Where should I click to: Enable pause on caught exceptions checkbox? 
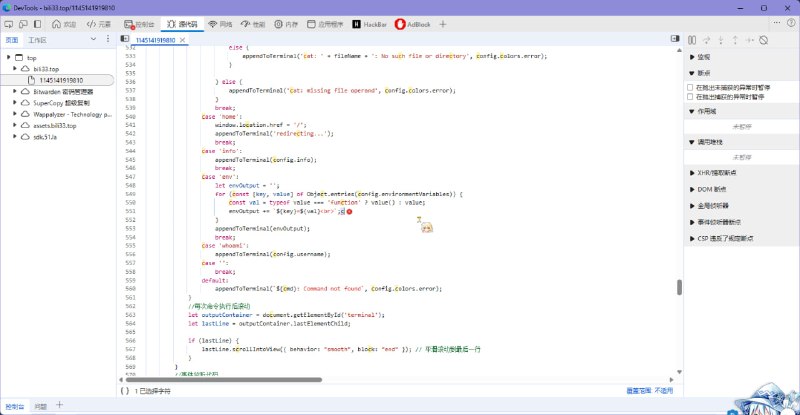tap(691, 97)
